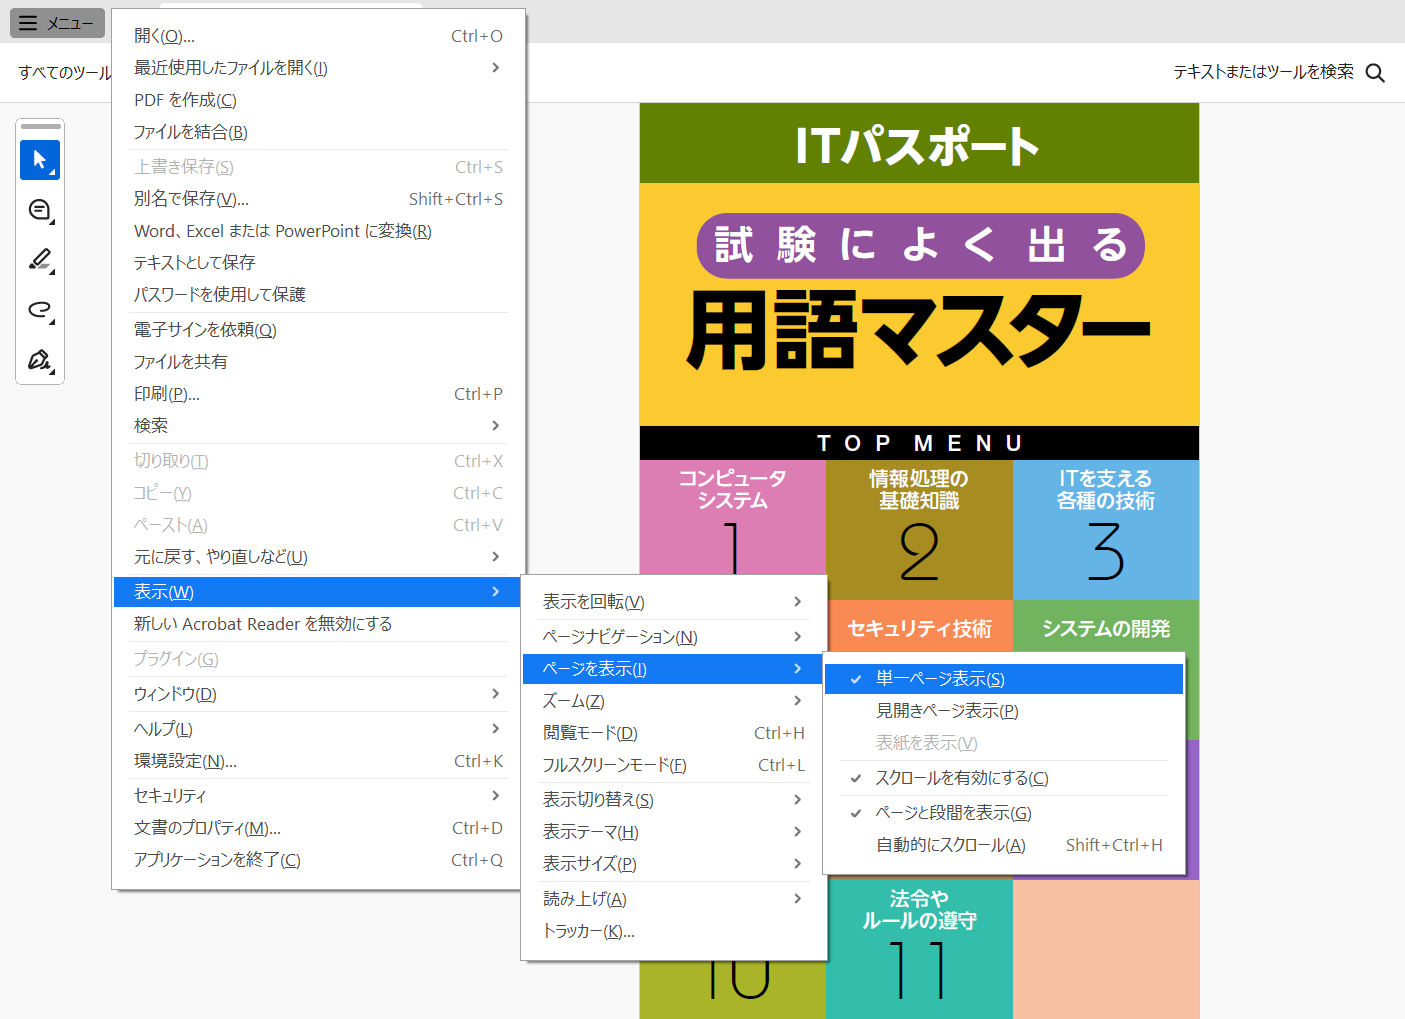Select the highlighter pen tool
Screen dimensions: 1405x1019
(40, 260)
